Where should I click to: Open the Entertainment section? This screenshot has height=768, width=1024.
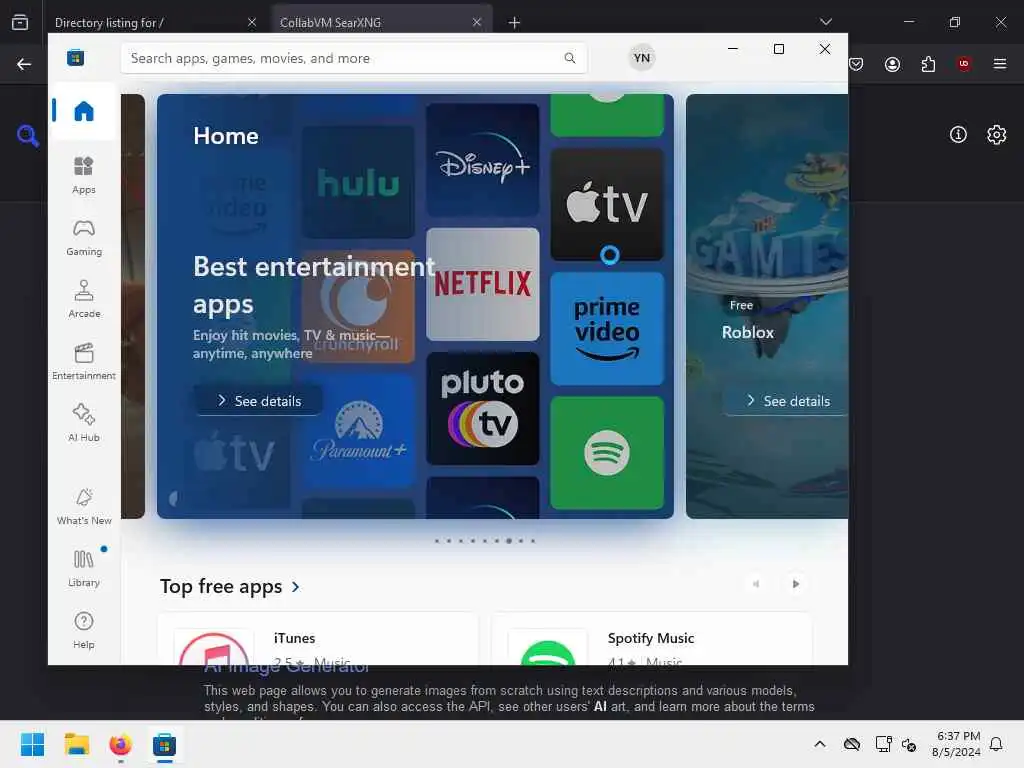click(x=84, y=361)
